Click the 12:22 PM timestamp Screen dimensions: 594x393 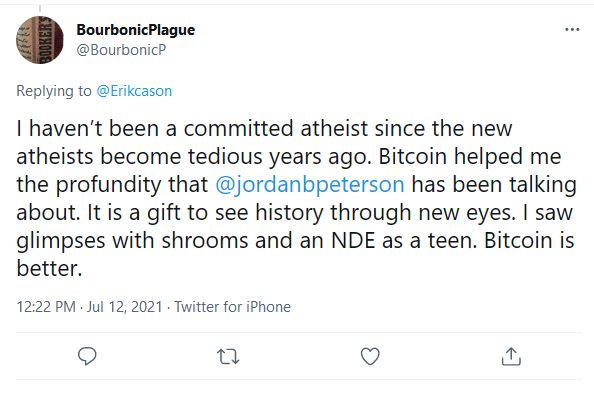pyautogui.click(x=46, y=307)
